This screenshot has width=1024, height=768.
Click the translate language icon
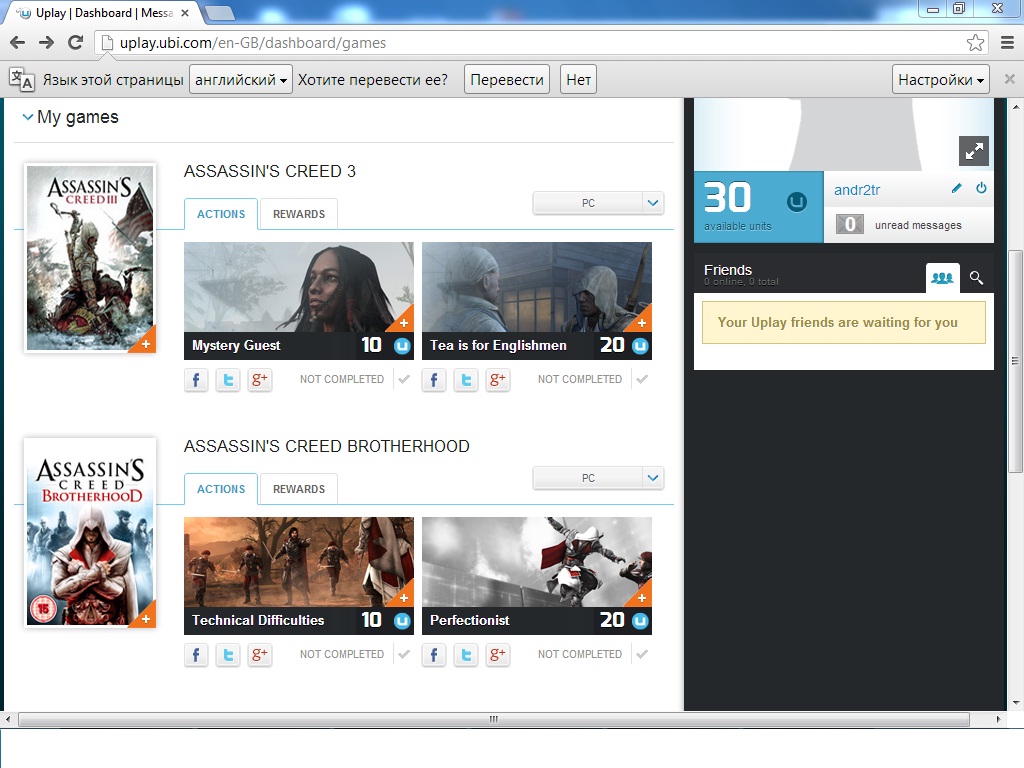click(22, 79)
